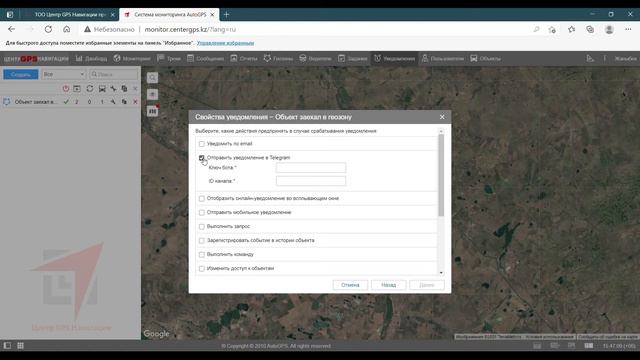Click the favorites star icon in the browser toolbar
640x360 pixels.
pos(571,29)
